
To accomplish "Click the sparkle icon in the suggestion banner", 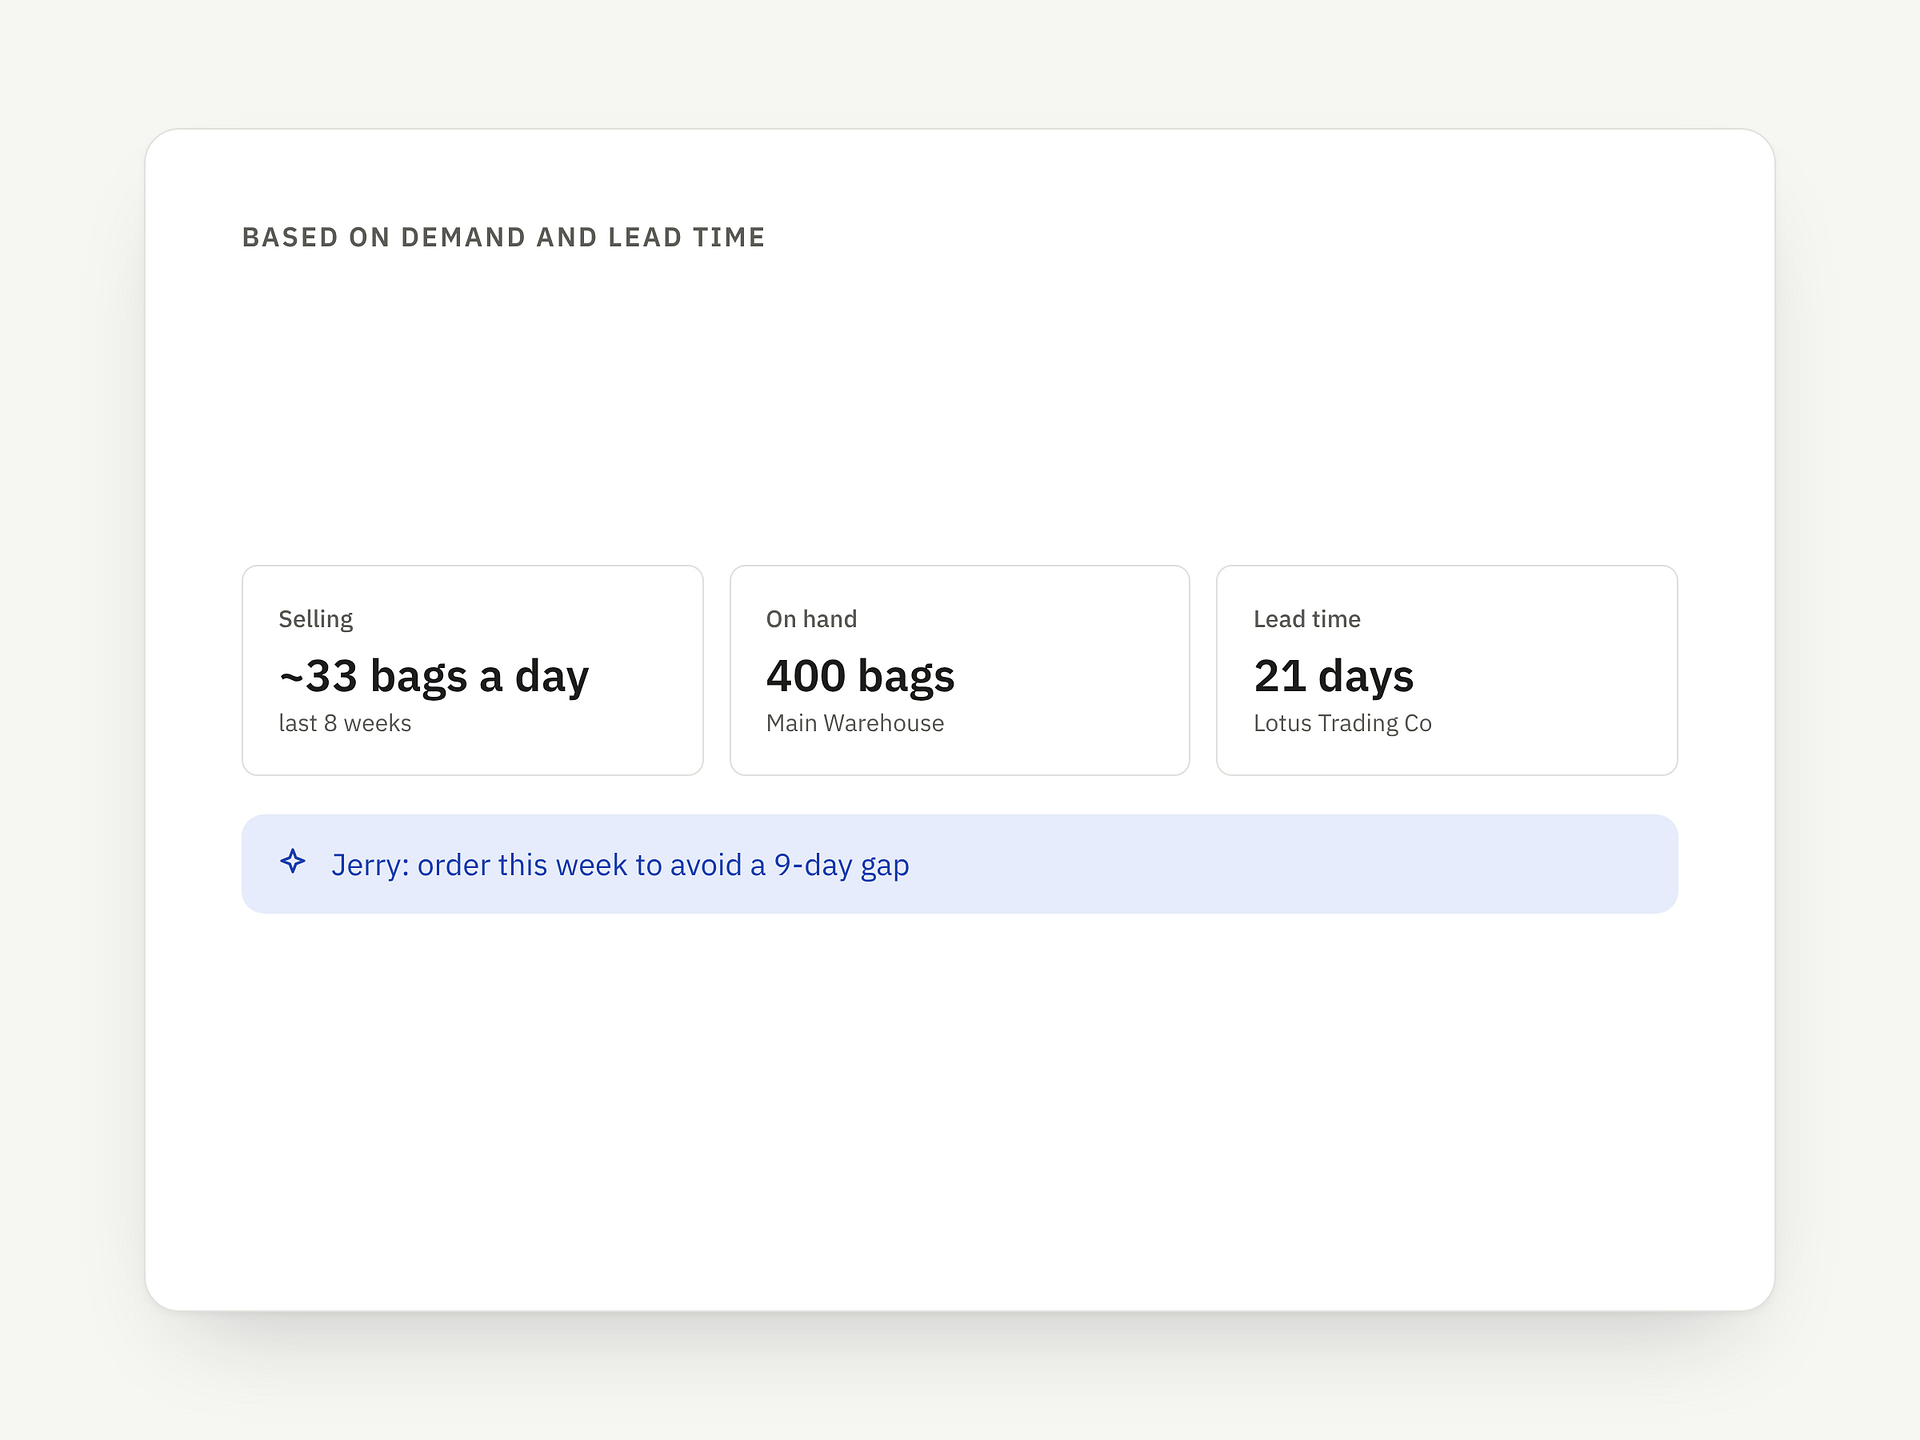I will click(x=292, y=862).
